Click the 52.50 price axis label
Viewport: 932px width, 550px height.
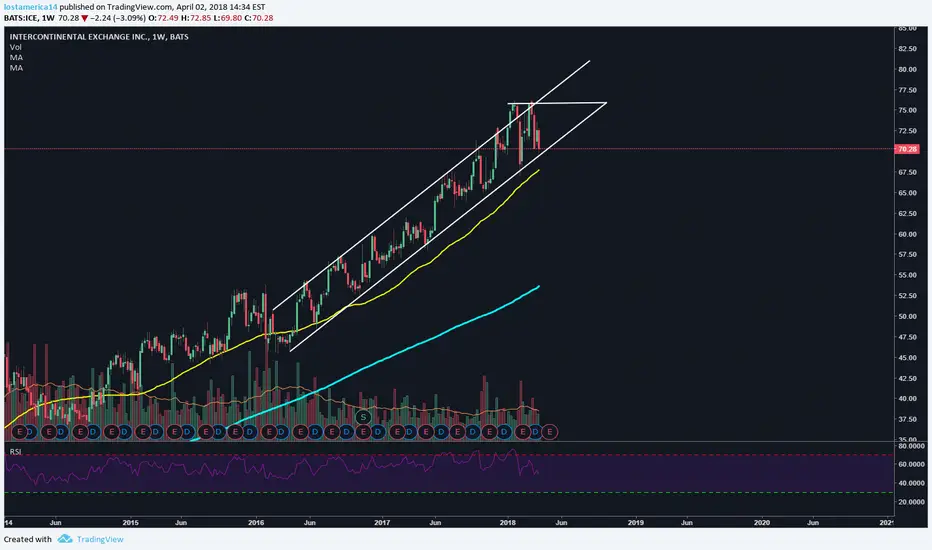907,296
